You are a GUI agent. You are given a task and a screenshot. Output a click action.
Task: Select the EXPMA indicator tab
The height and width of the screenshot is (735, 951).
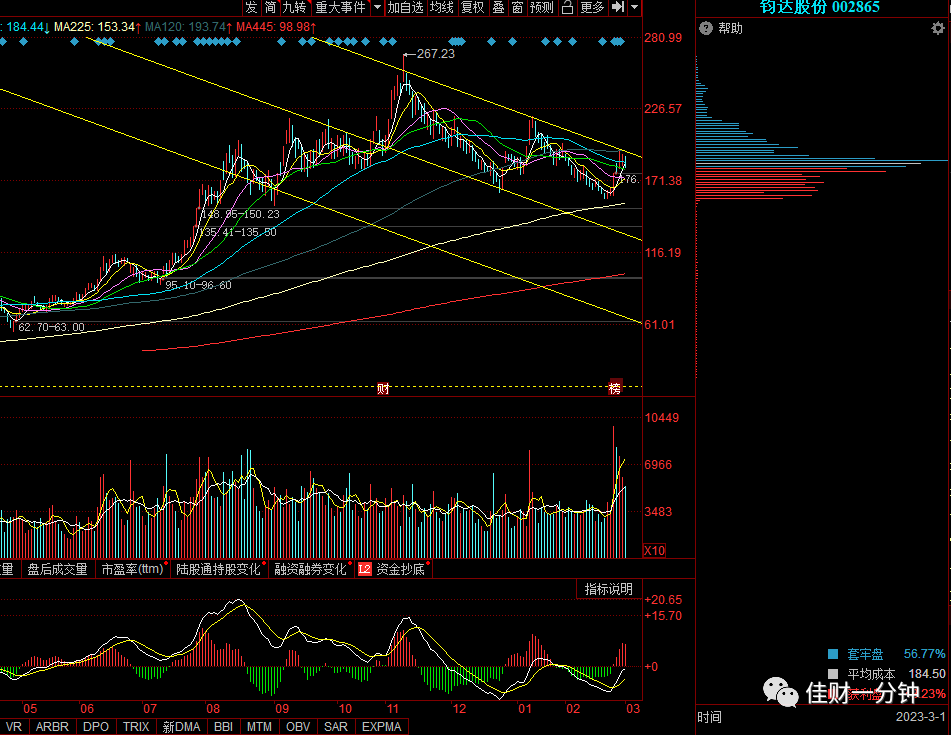381,727
